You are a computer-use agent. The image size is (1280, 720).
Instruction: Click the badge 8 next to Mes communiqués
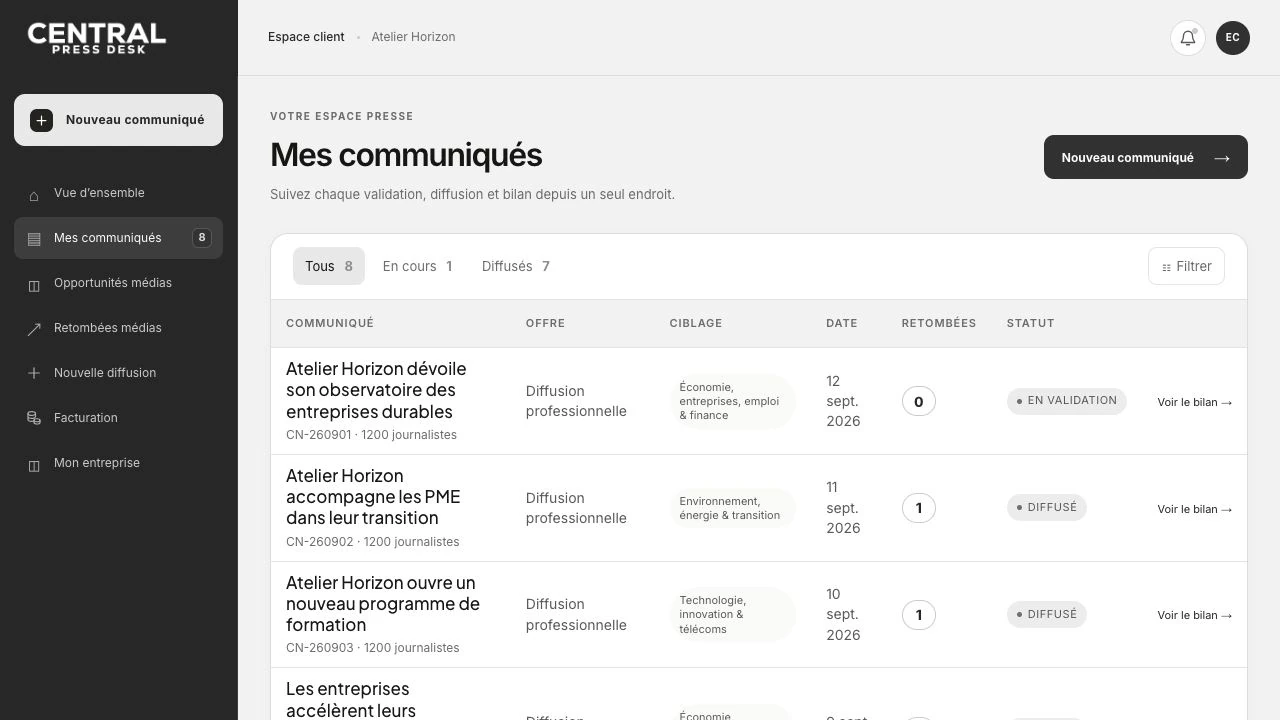pyautogui.click(x=202, y=238)
